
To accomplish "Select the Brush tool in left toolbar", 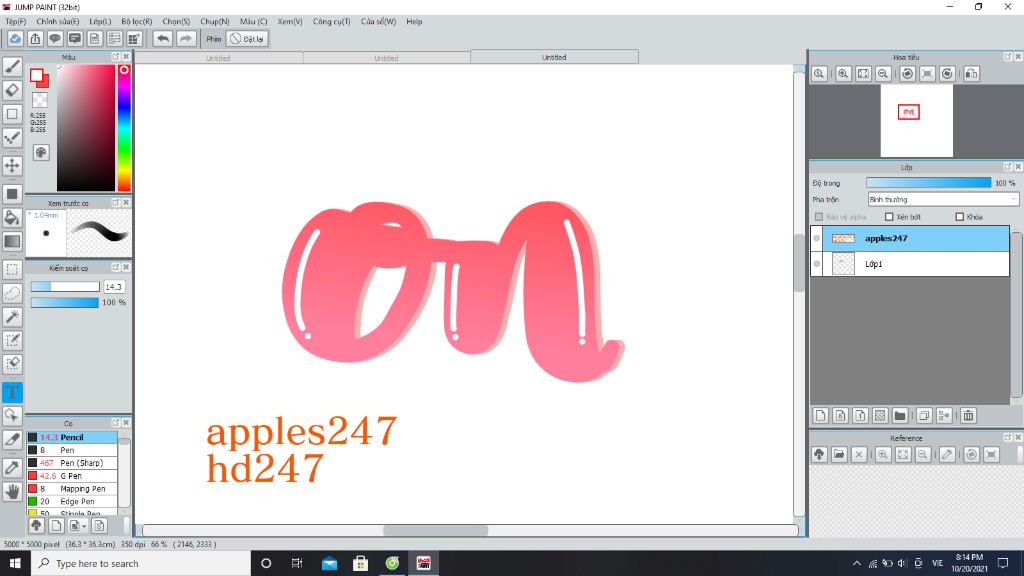I will [12, 66].
